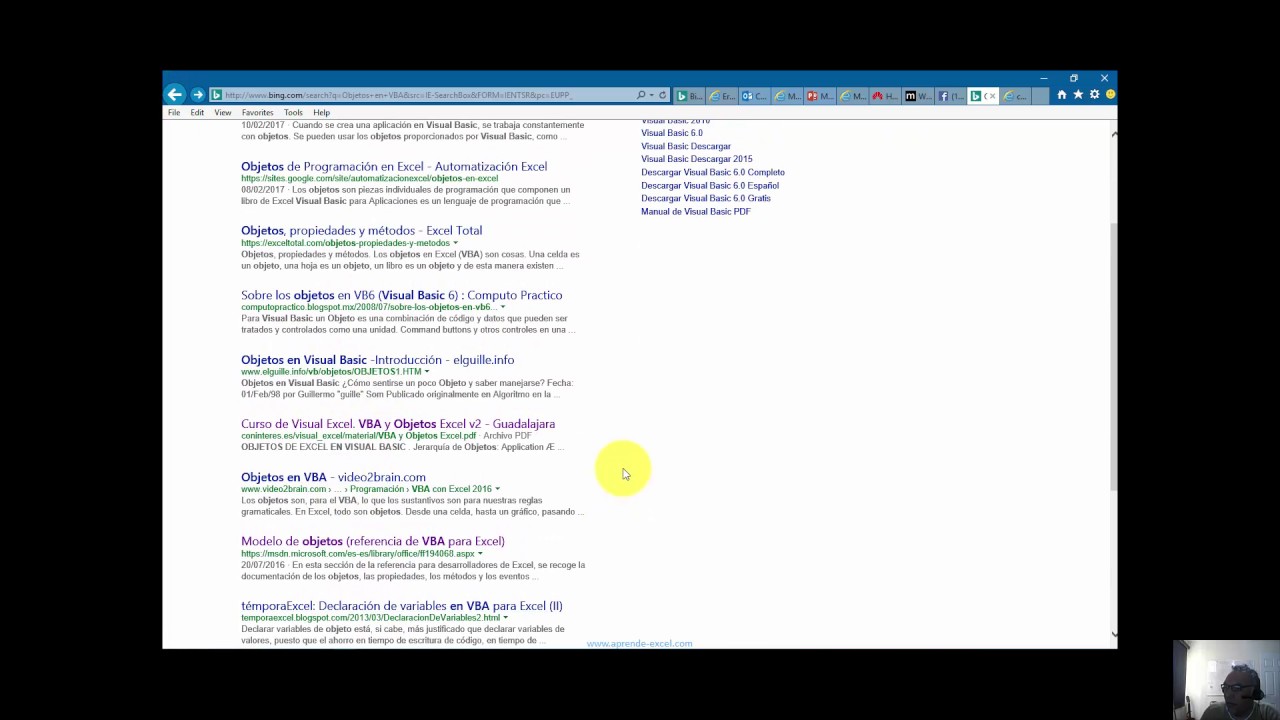Click the sites.google.com automatizacionexcel green URL

pyautogui.click(x=369, y=178)
